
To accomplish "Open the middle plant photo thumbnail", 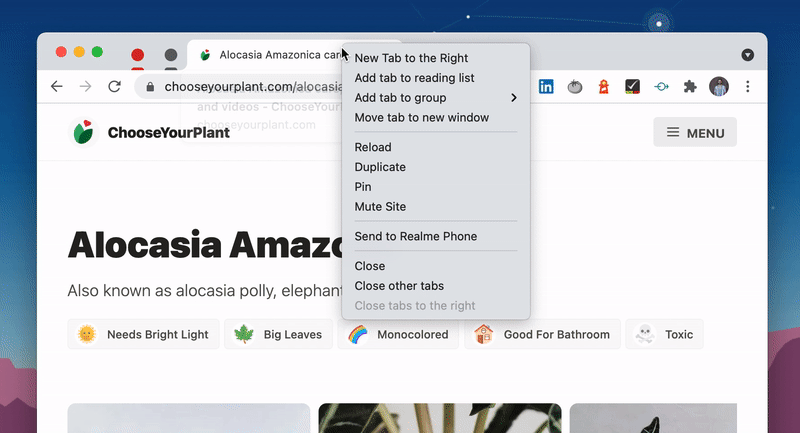I will pyautogui.click(x=440, y=418).
